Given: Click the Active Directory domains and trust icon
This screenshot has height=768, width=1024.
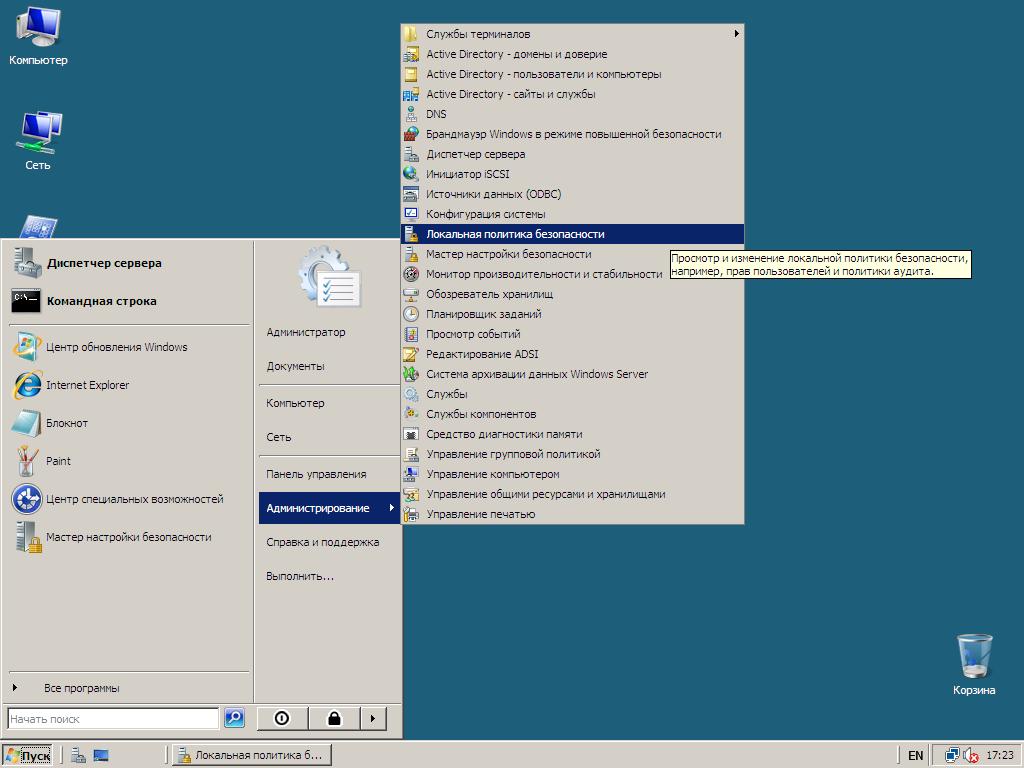Looking at the screenshot, I should 411,54.
